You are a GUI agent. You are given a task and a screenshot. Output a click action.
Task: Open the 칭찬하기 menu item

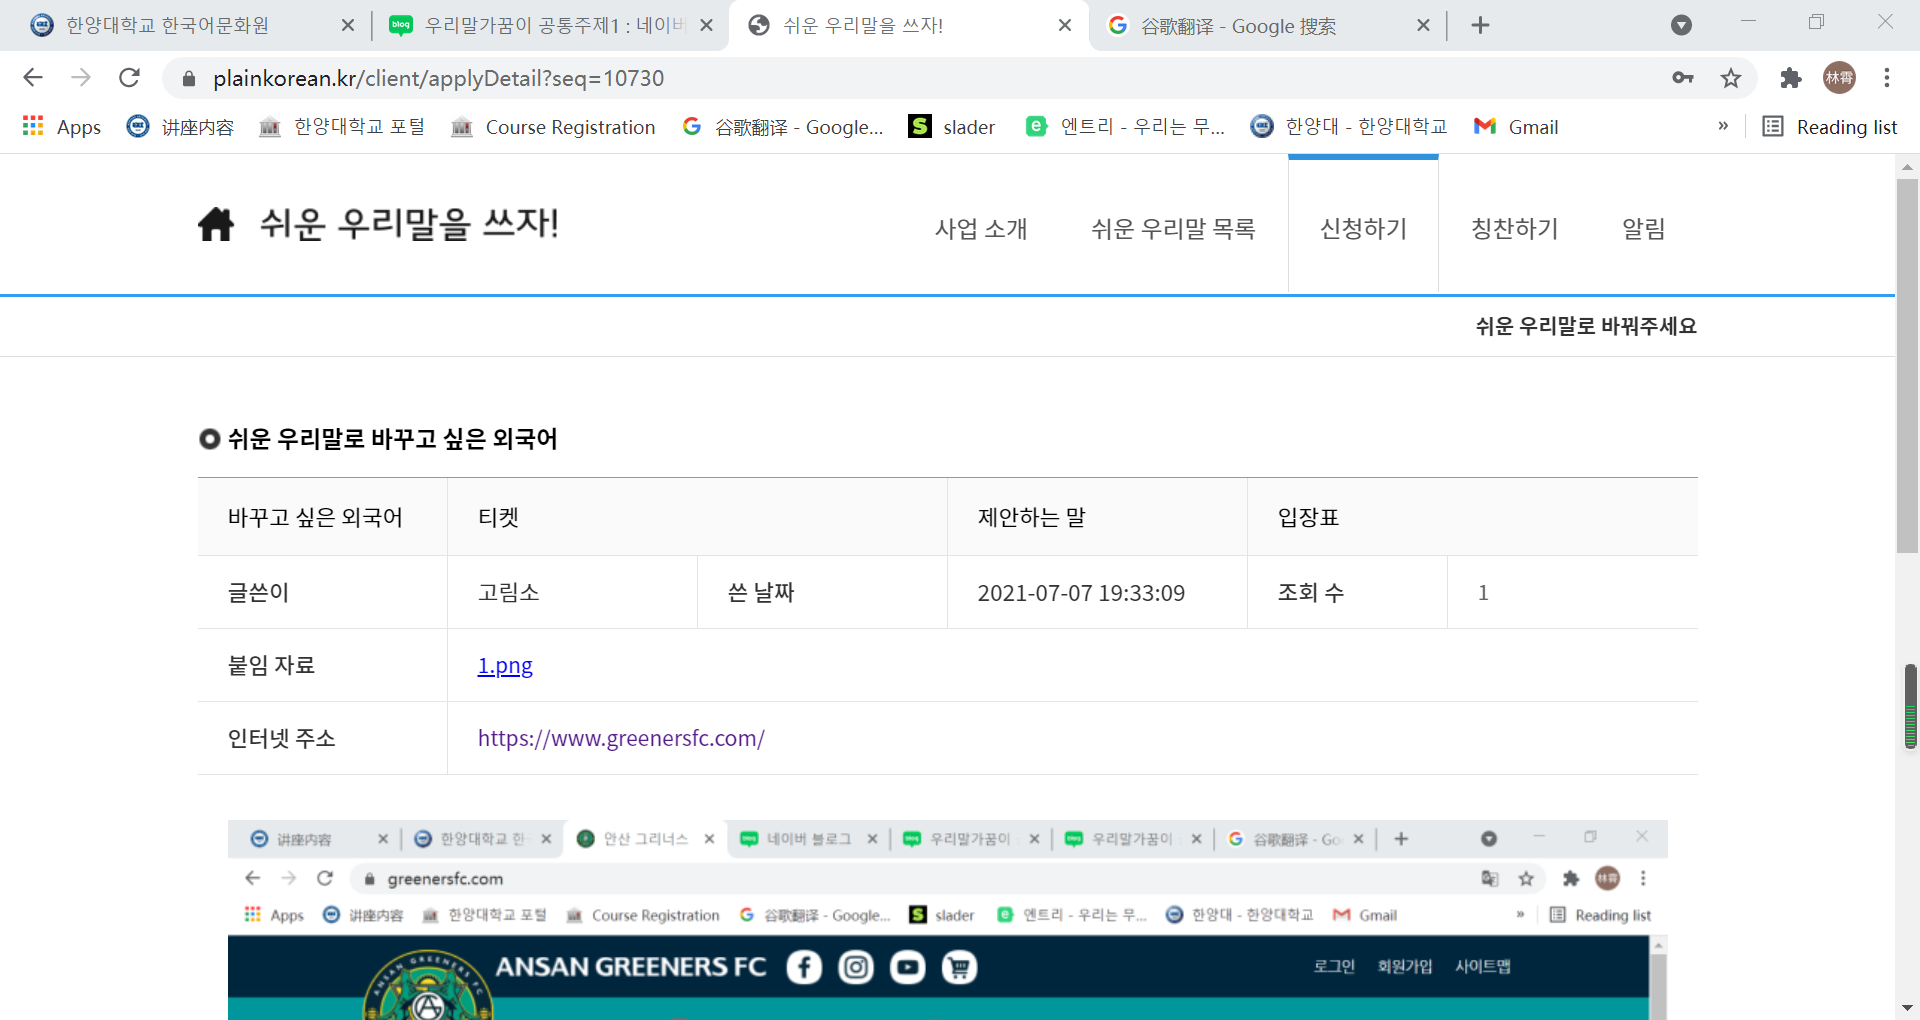point(1514,229)
